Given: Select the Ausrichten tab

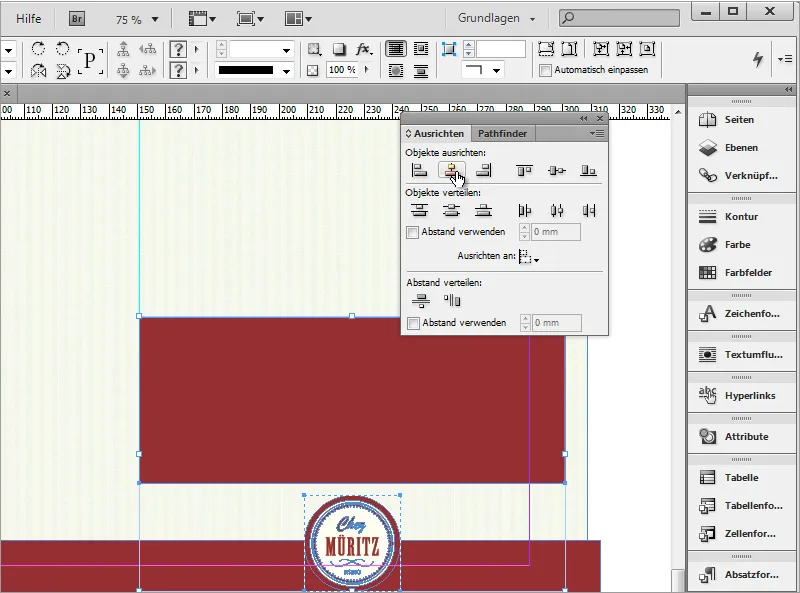Looking at the screenshot, I should click(x=435, y=134).
